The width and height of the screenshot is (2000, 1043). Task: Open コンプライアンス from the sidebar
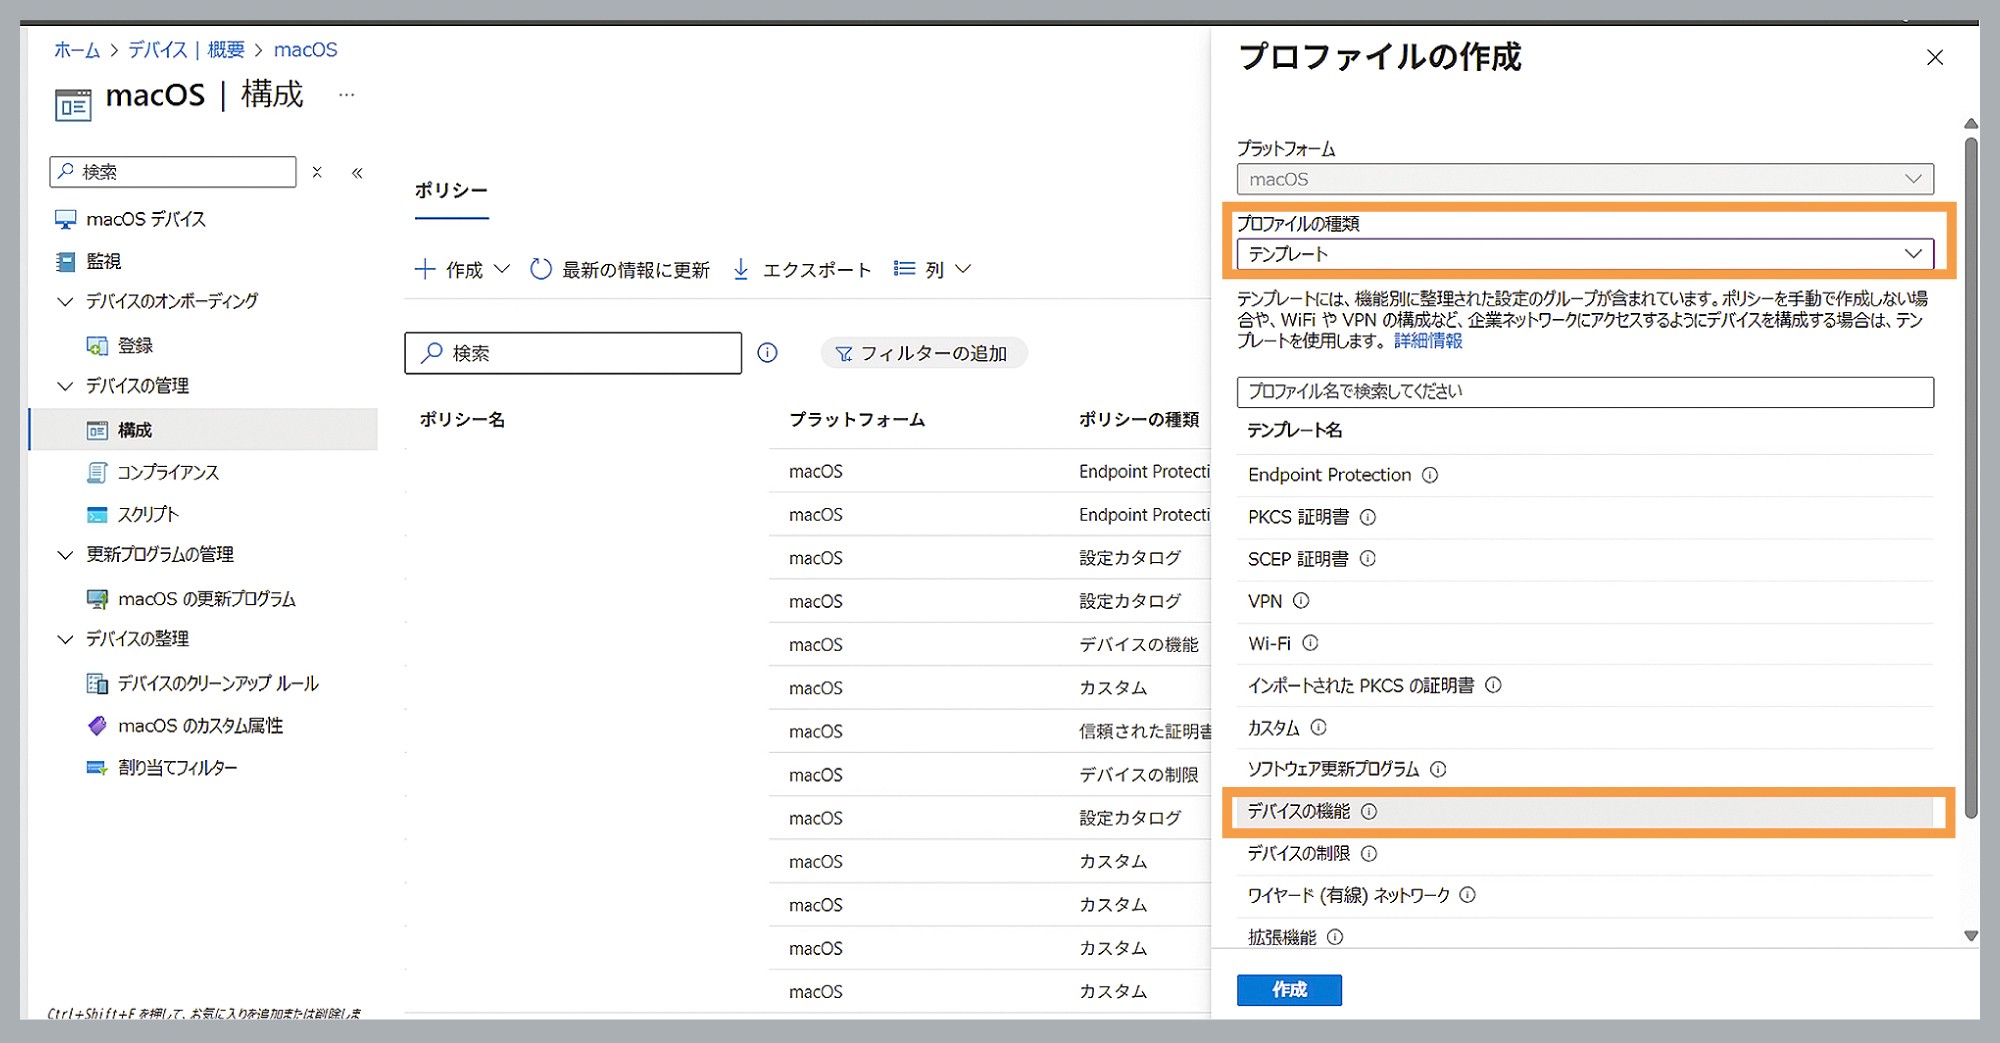point(97,472)
